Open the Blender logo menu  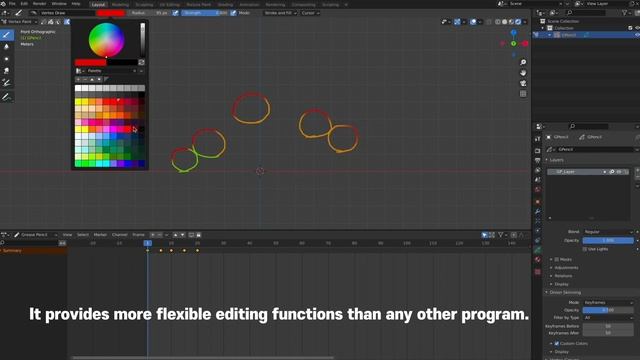[x=4, y=4]
